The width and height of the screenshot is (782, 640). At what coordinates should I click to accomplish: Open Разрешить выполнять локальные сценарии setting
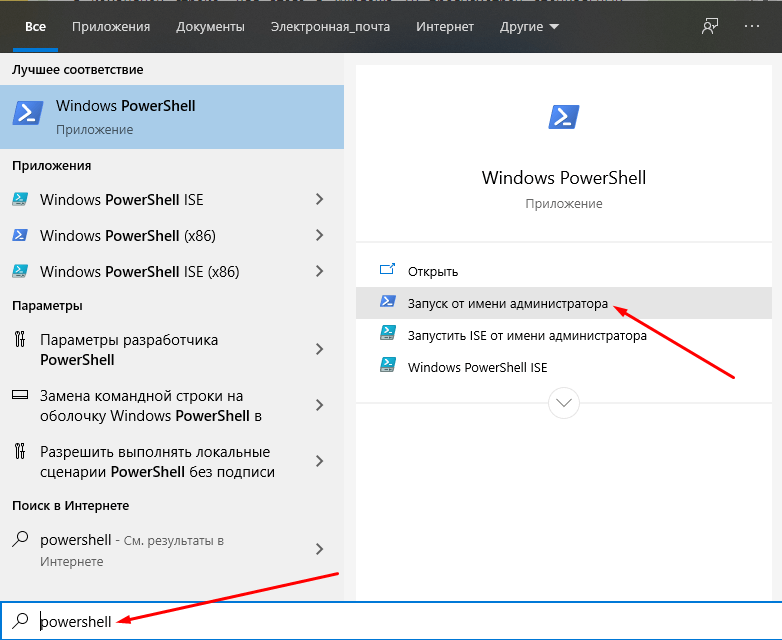172,461
